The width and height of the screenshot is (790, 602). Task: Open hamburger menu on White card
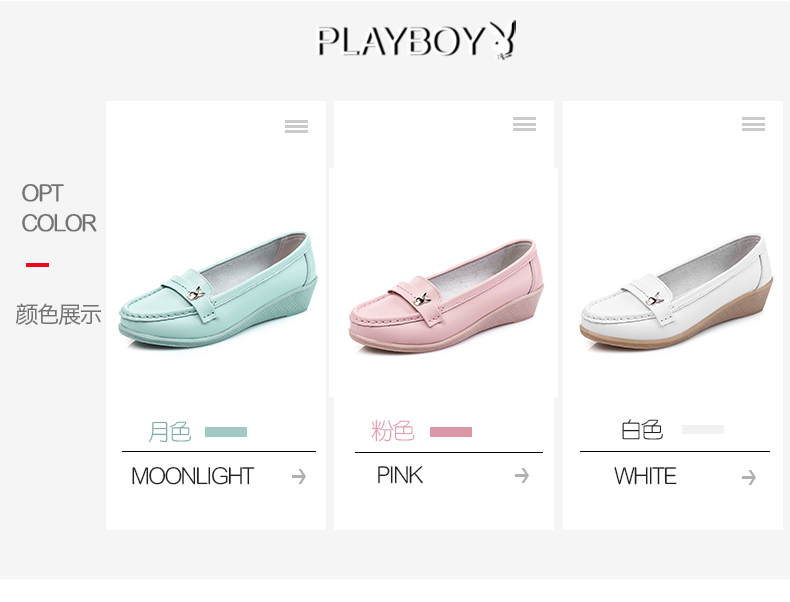tap(753, 124)
